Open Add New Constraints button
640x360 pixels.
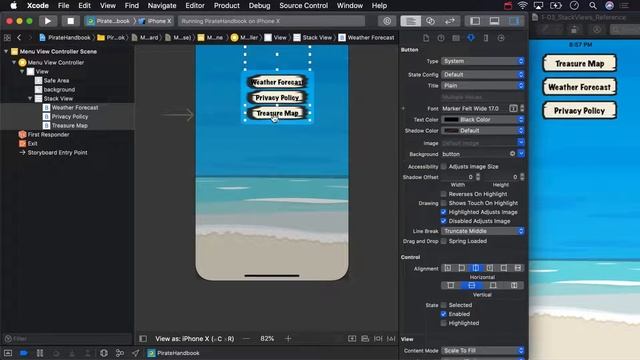click(x=378, y=338)
